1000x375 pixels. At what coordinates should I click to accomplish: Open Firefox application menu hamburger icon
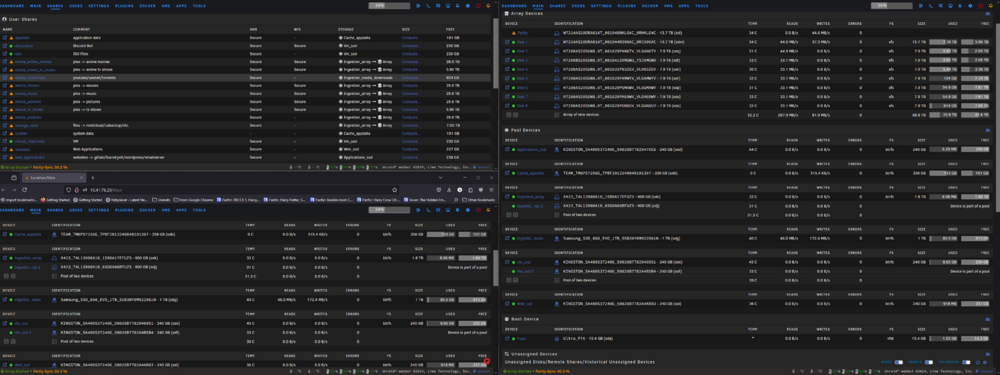pyautogui.click(x=492, y=189)
